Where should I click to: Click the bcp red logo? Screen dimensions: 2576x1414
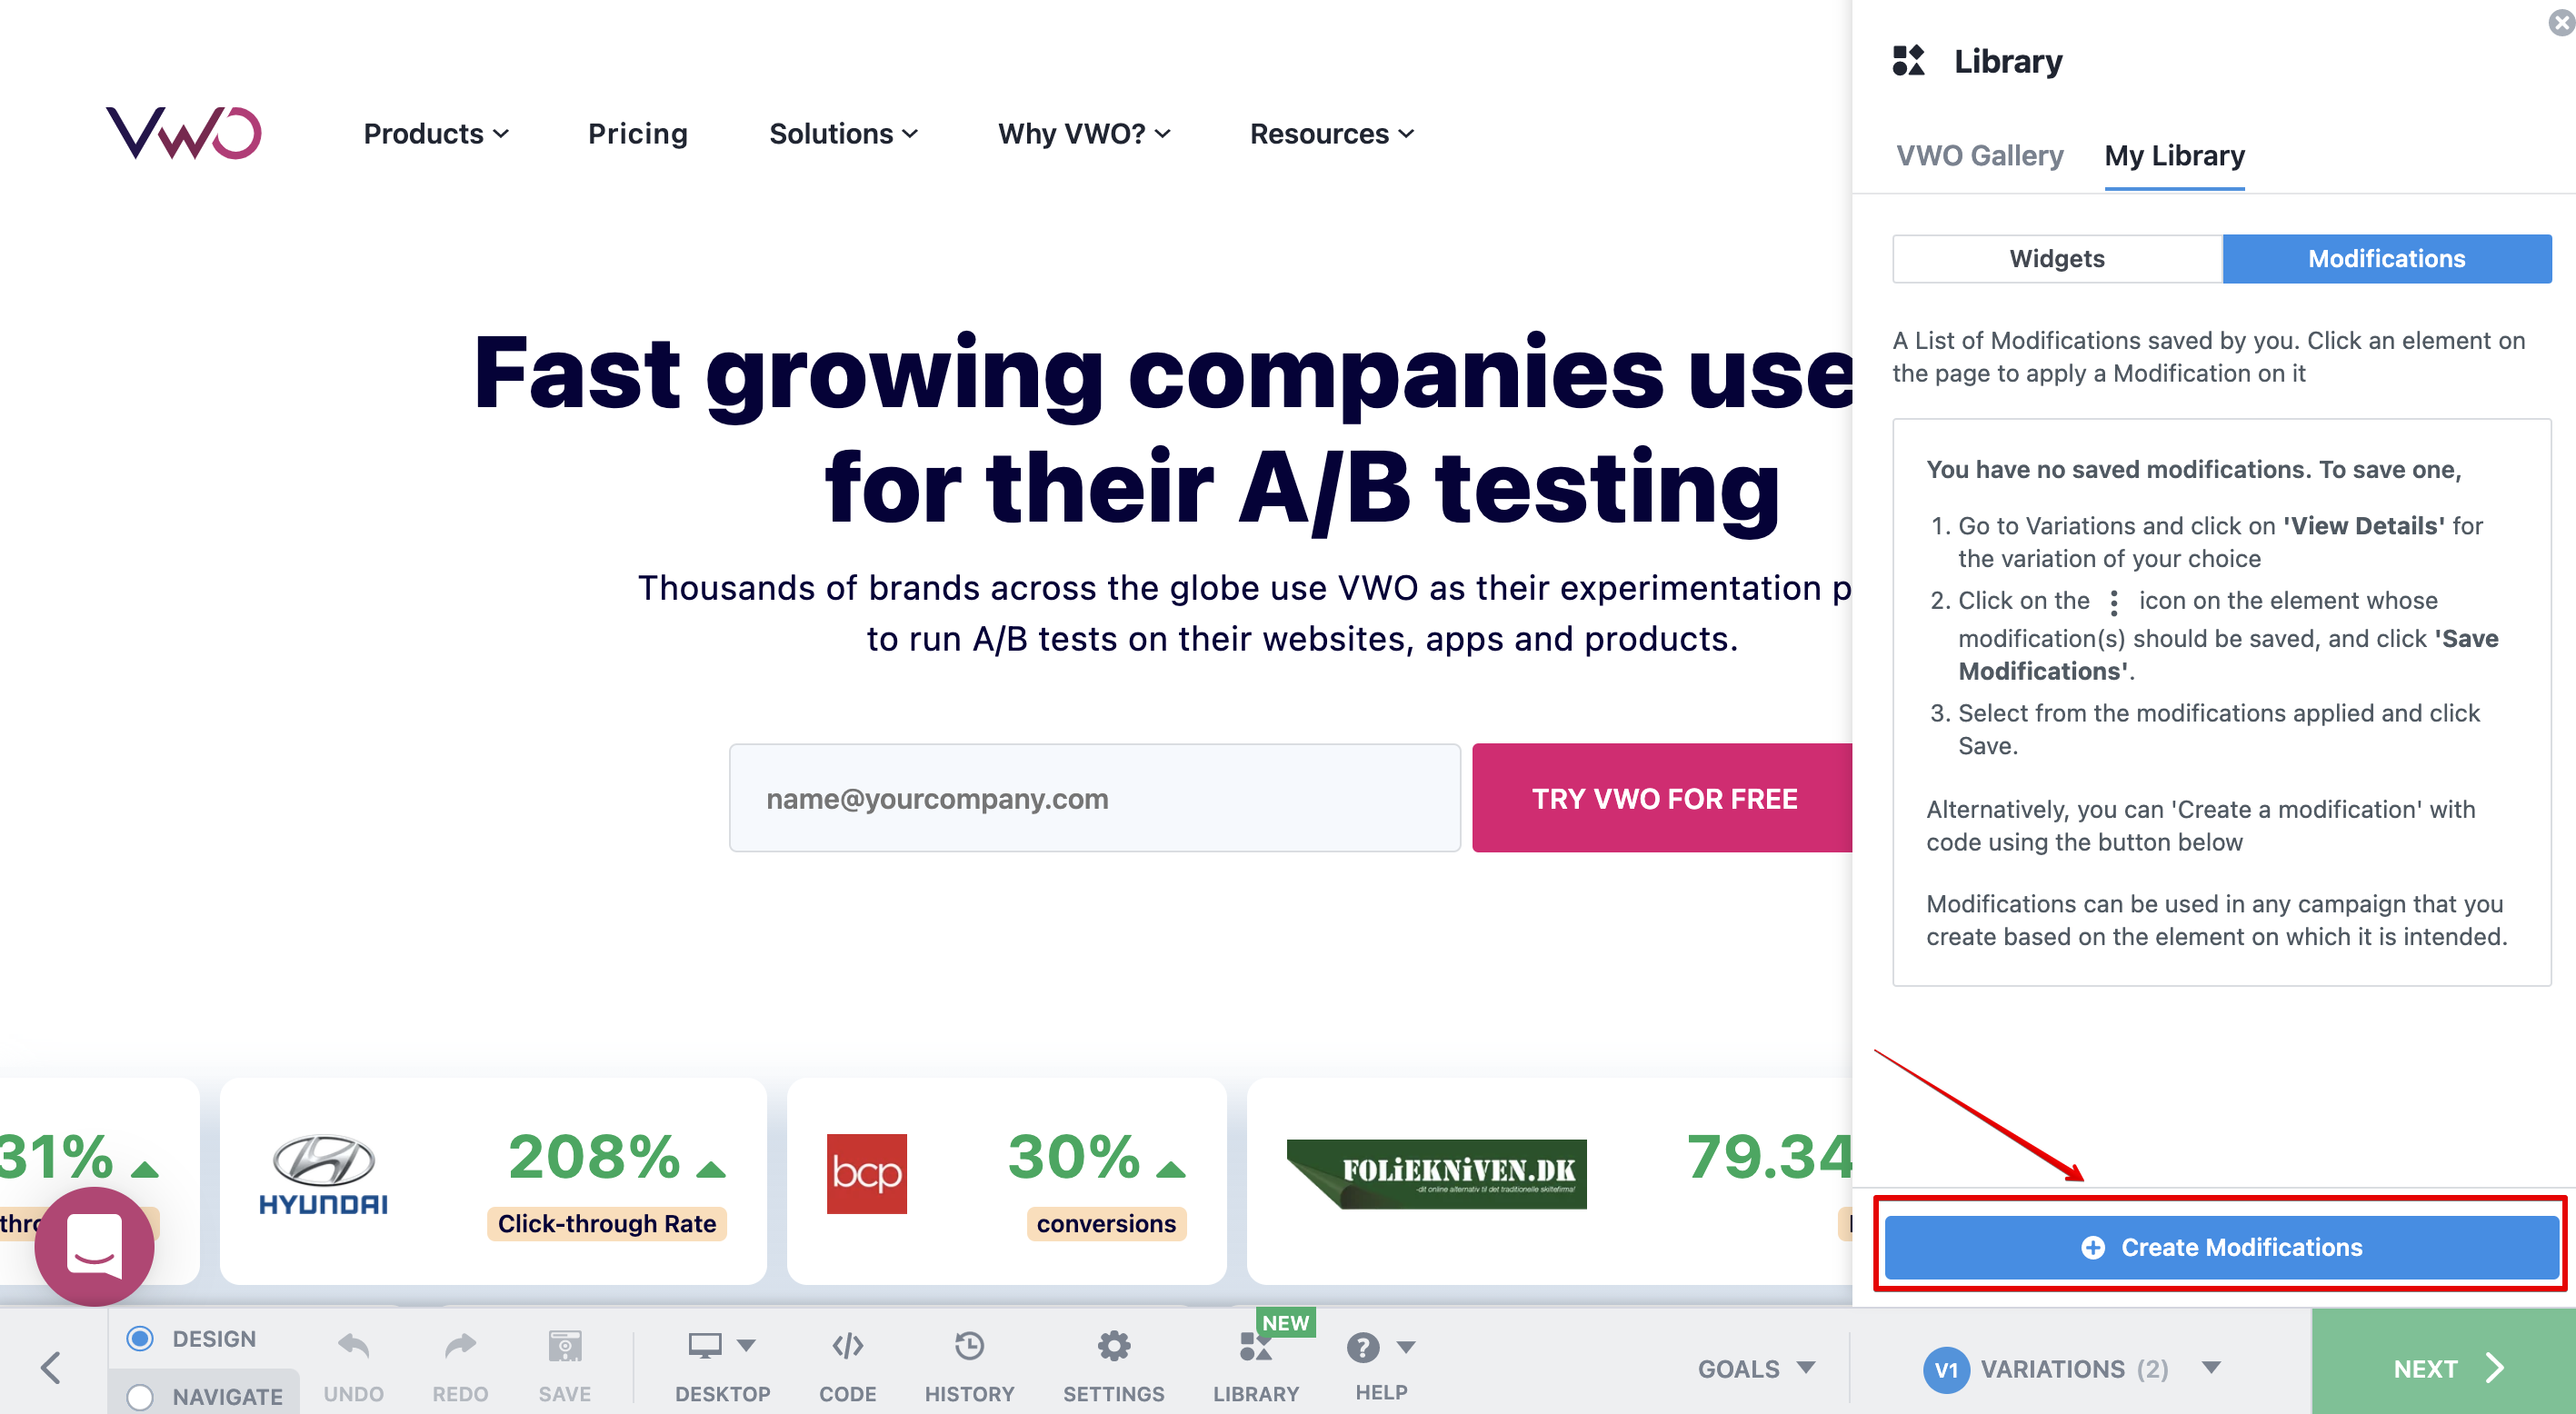(866, 1173)
